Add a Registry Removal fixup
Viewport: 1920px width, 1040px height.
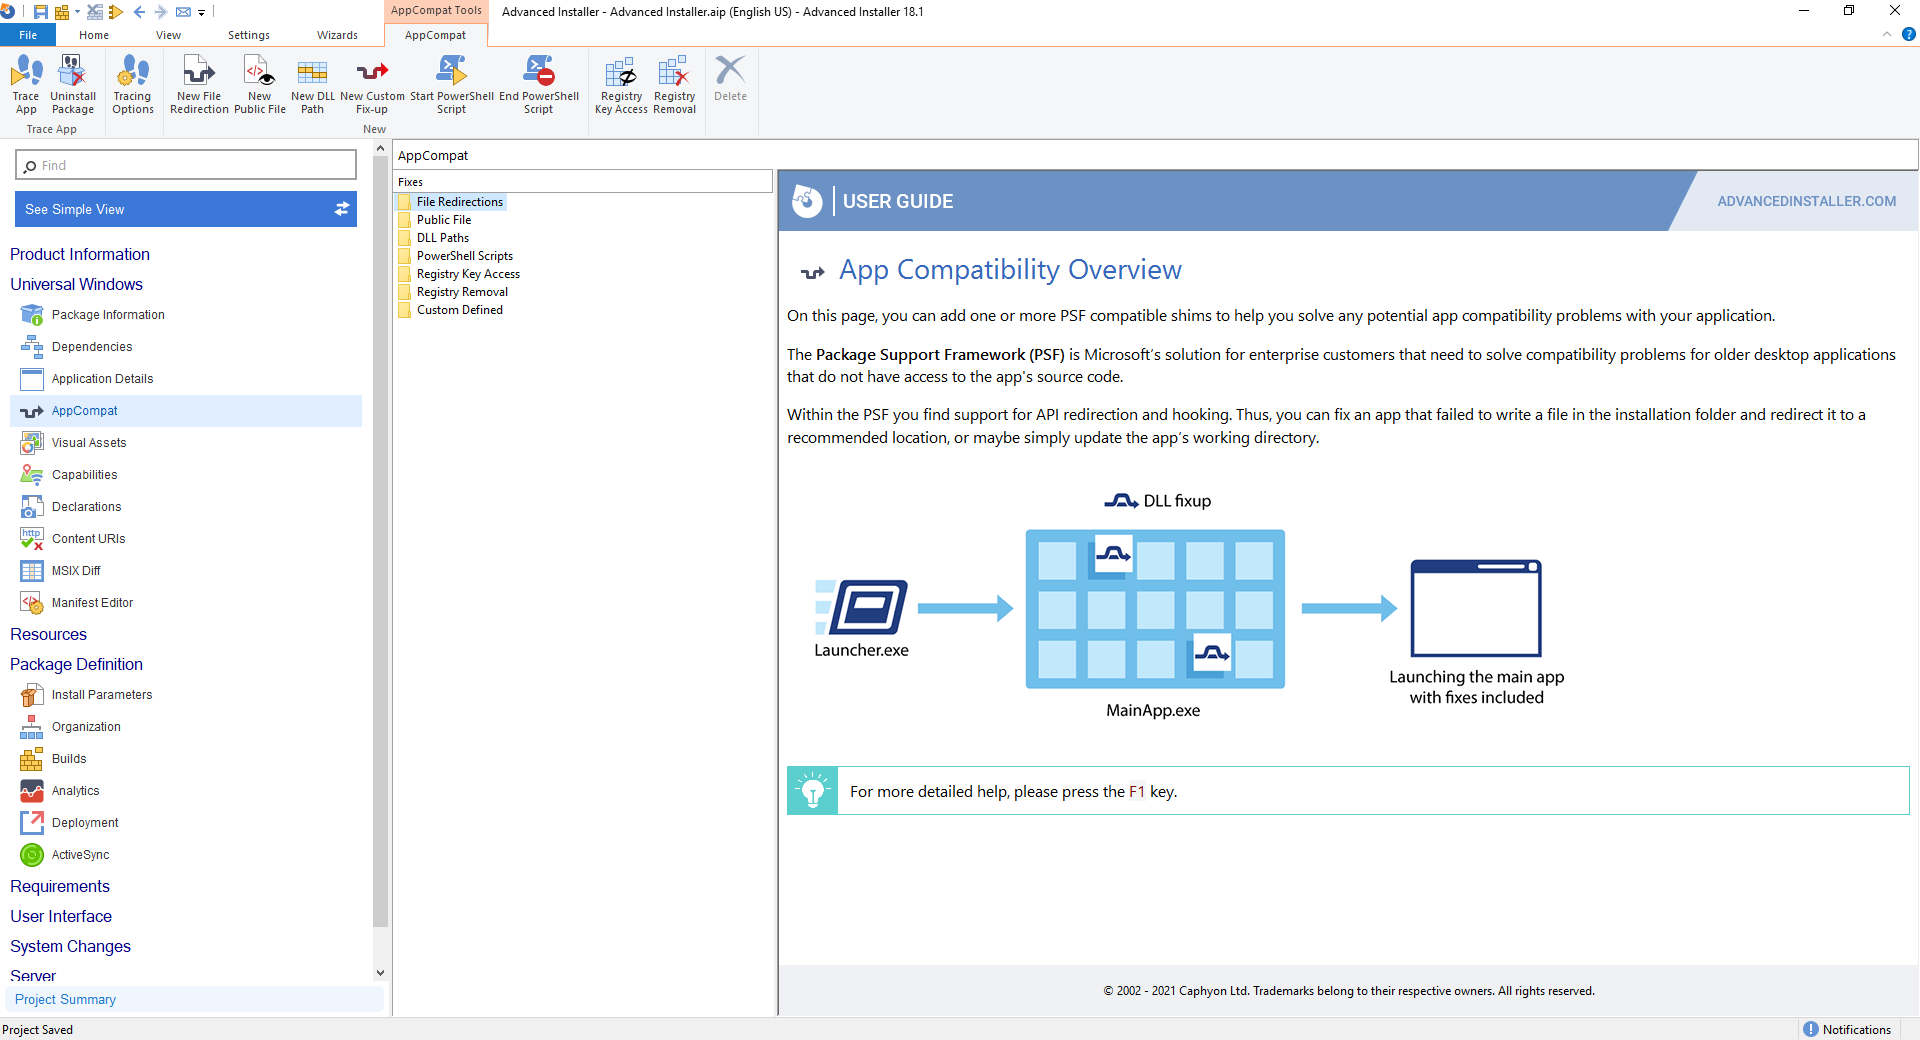click(674, 85)
